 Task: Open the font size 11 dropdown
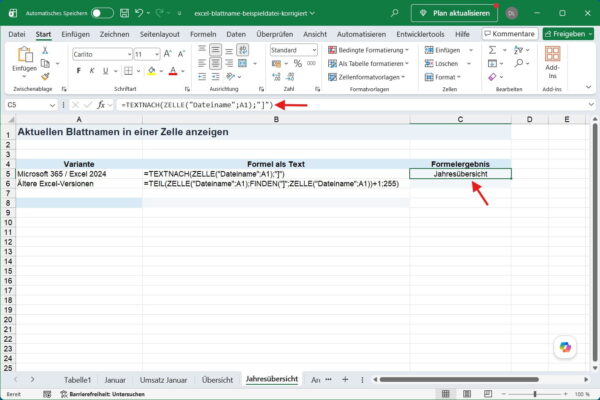[x=157, y=54]
